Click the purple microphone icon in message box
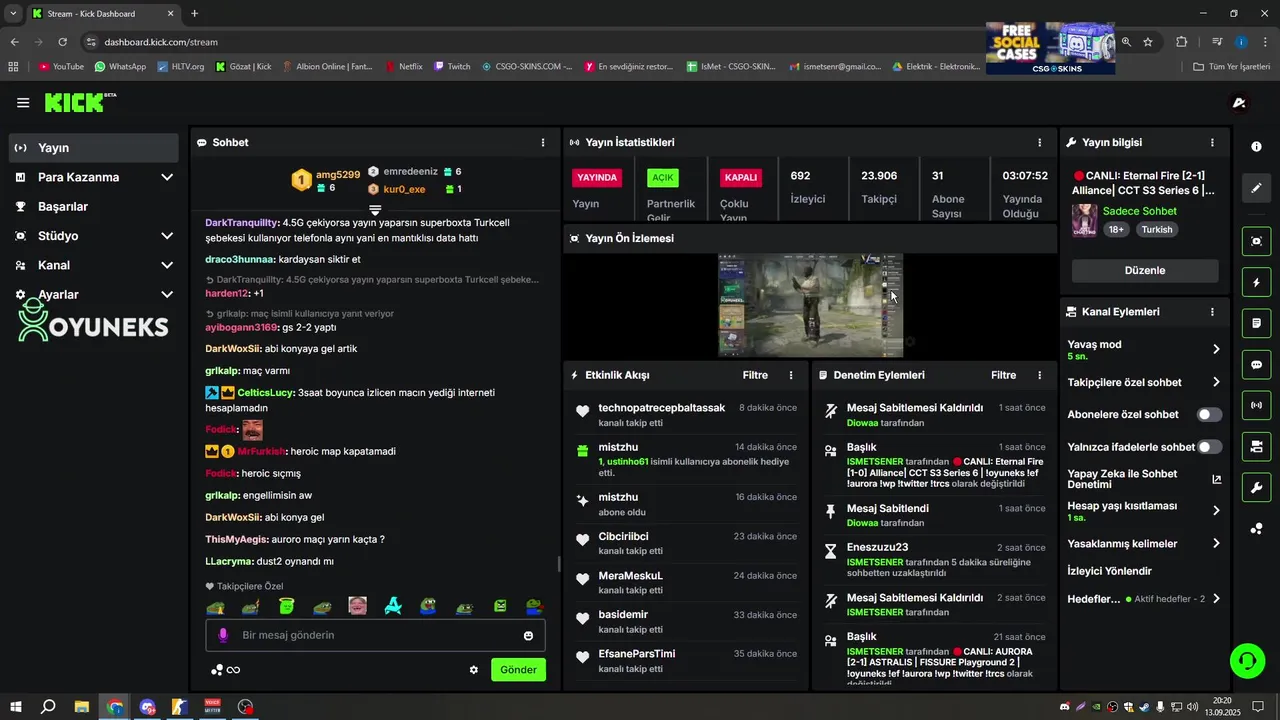The width and height of the screenshot is (1280, 720). [x=223, y=635]
